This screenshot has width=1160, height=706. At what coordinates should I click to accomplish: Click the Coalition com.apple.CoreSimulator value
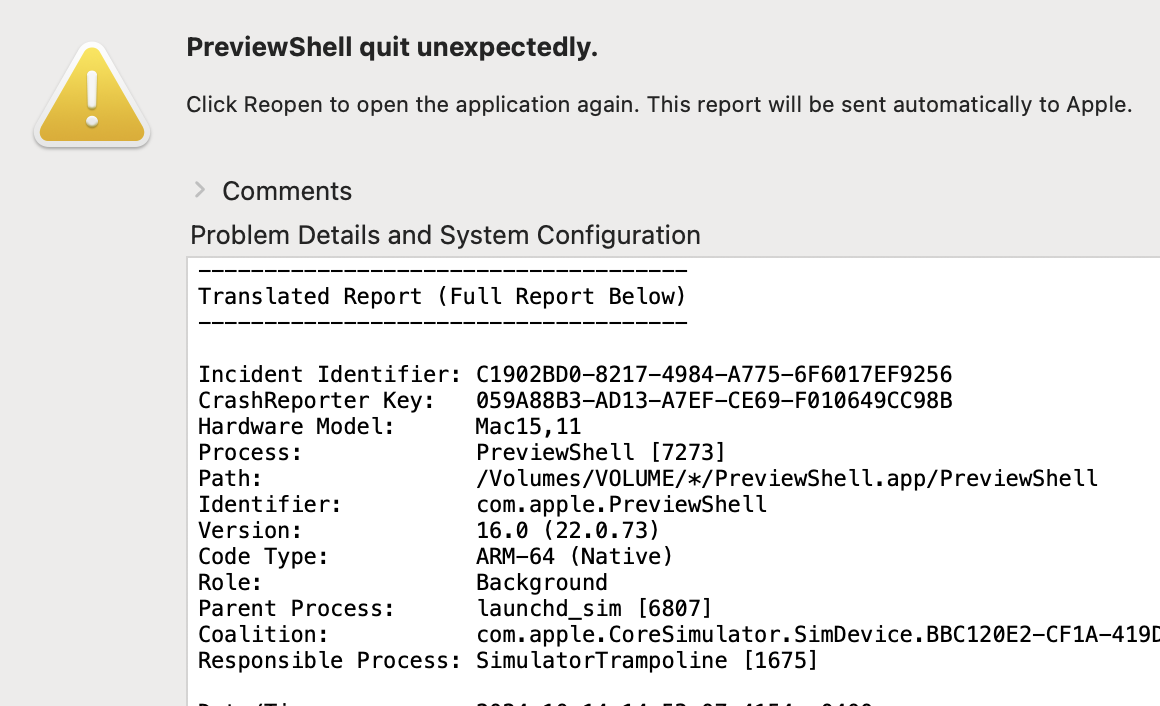817,634
